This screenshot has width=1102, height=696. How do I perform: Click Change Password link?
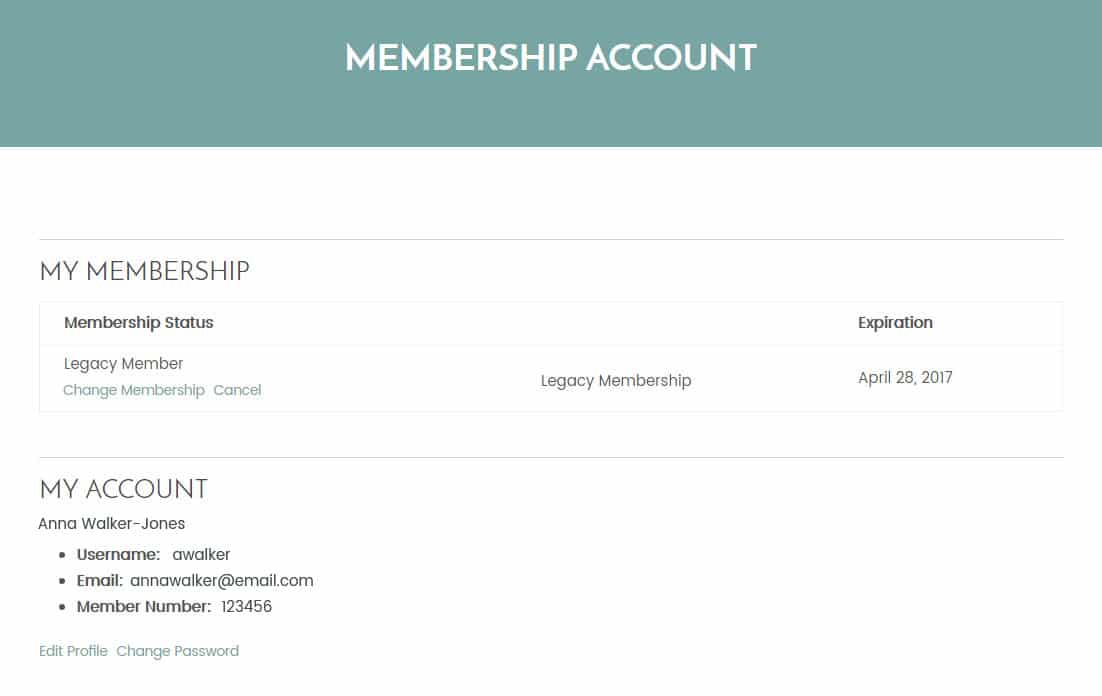177,651
